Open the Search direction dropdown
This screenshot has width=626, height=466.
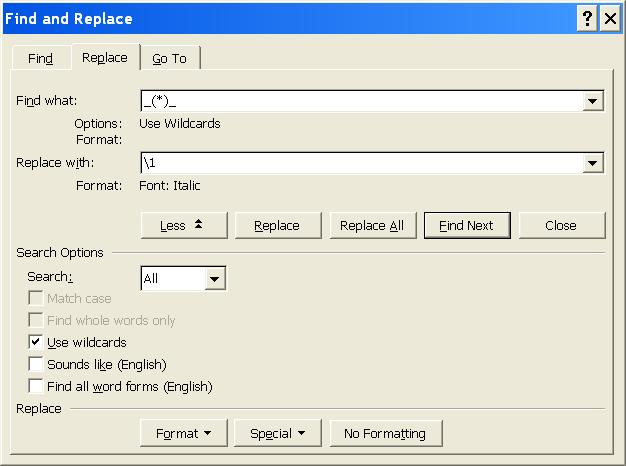pos(215,279)
